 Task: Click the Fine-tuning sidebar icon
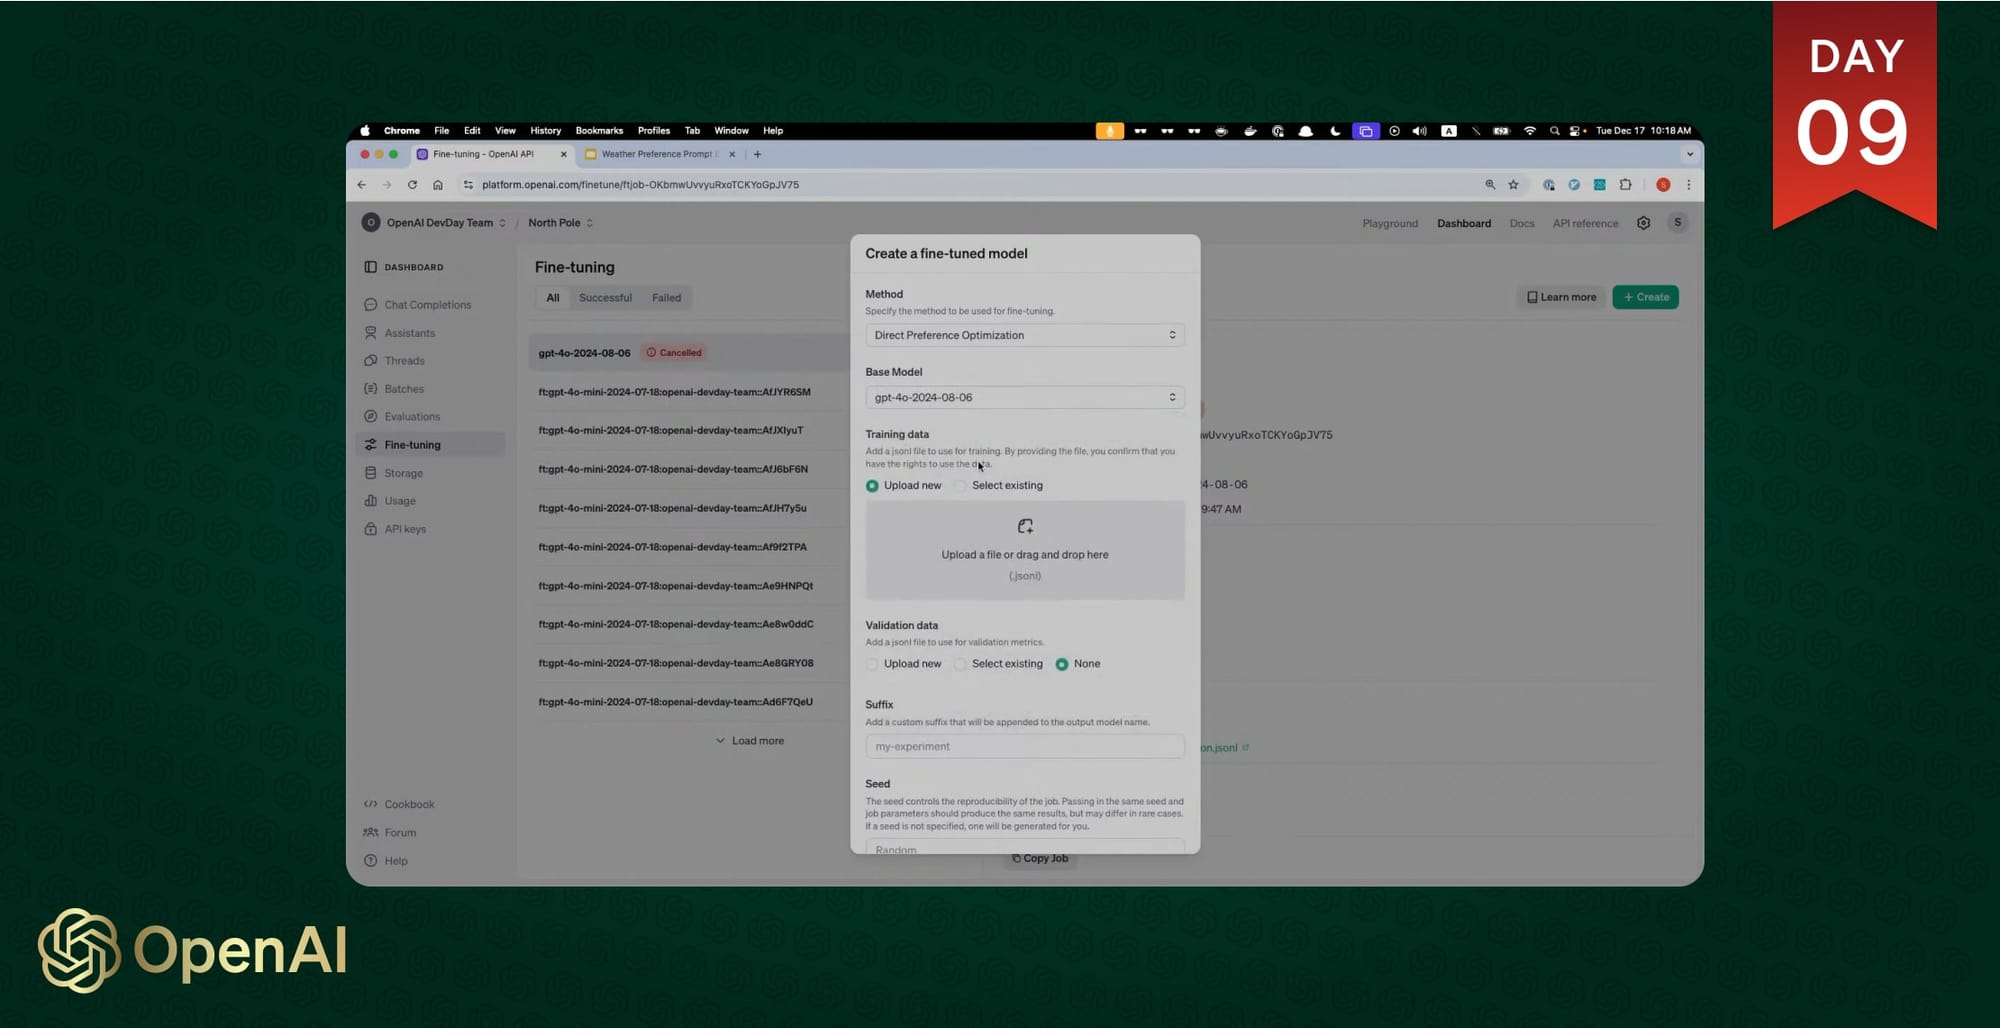click(x=371, y=445)
